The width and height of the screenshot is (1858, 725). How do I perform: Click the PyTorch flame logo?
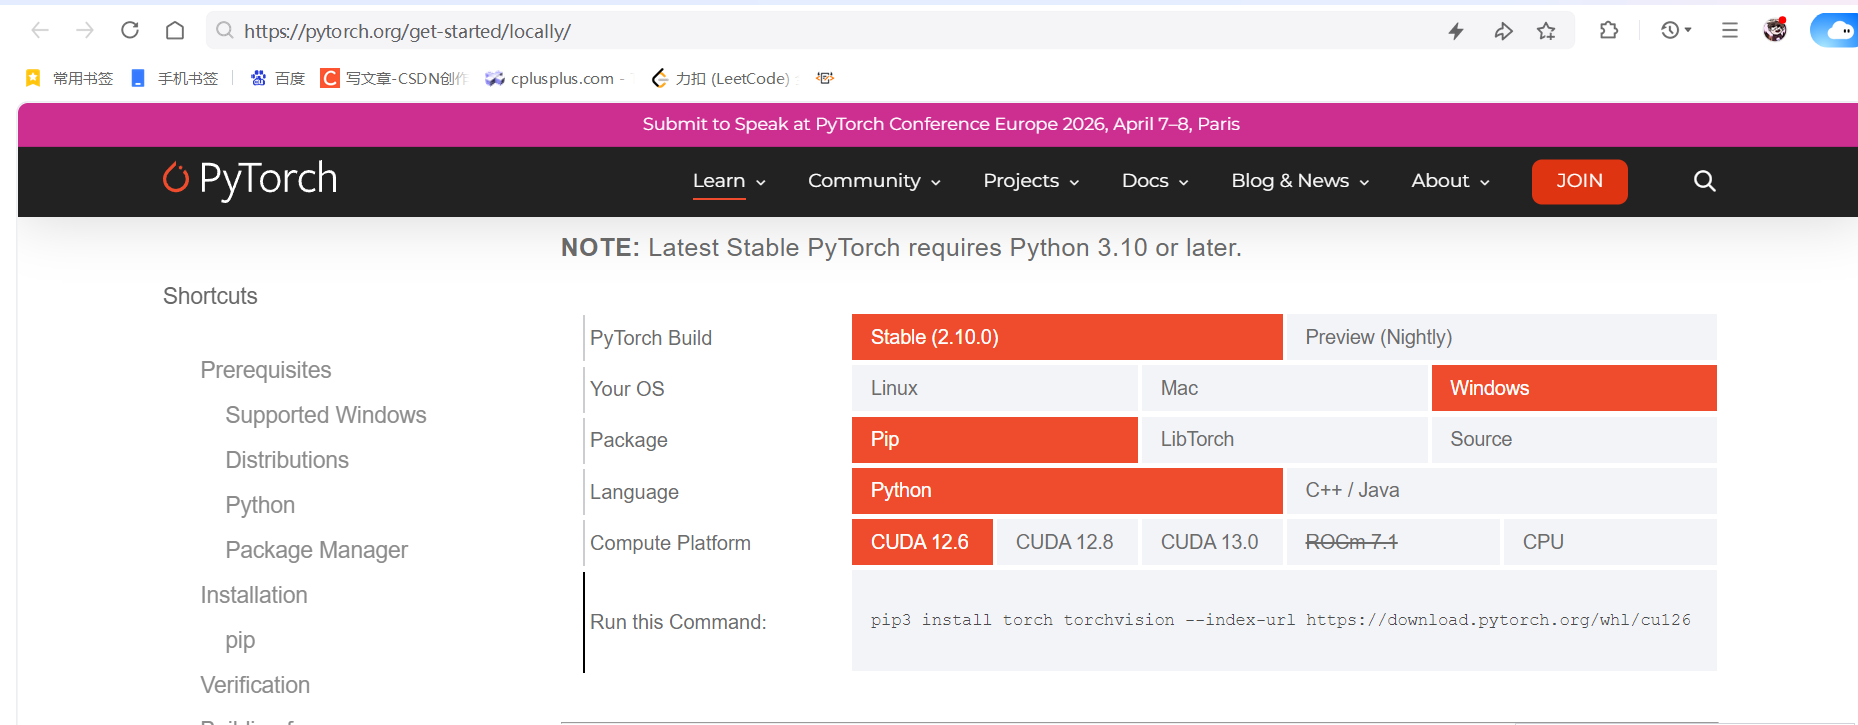point(176,178)
